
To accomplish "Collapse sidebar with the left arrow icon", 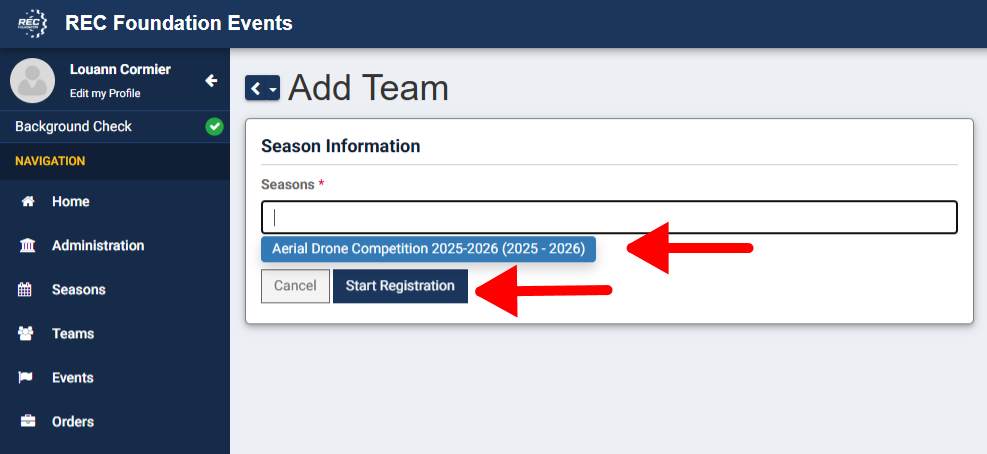I will point(211,81).
